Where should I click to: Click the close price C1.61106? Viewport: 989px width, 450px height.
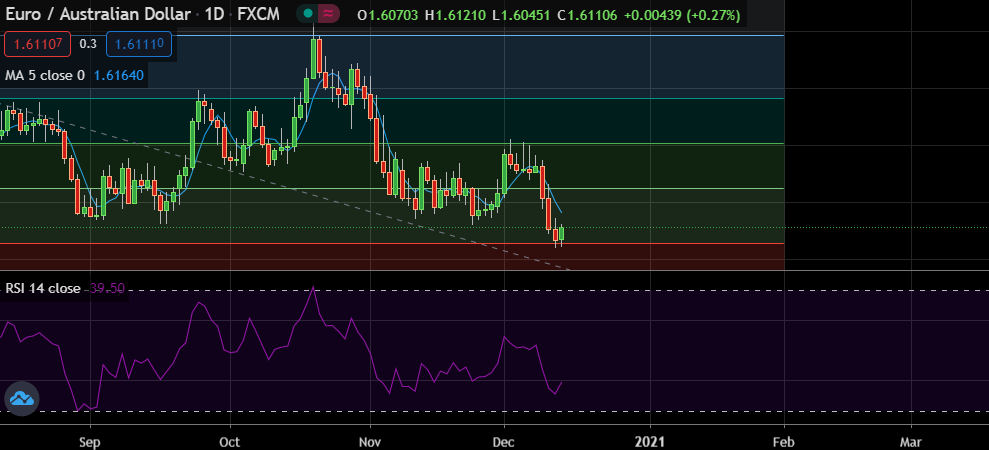point(587,15)
